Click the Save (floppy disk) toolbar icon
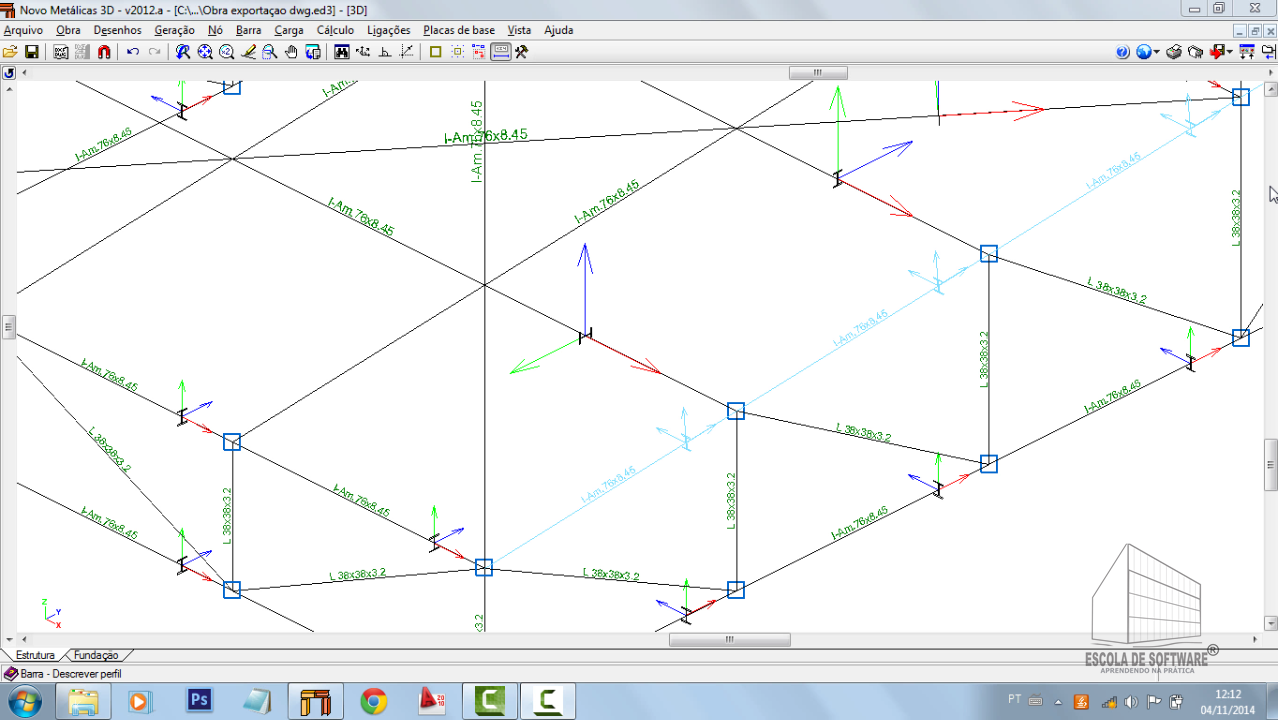This screenshot has width=1278, height=720. pos(31,52)
